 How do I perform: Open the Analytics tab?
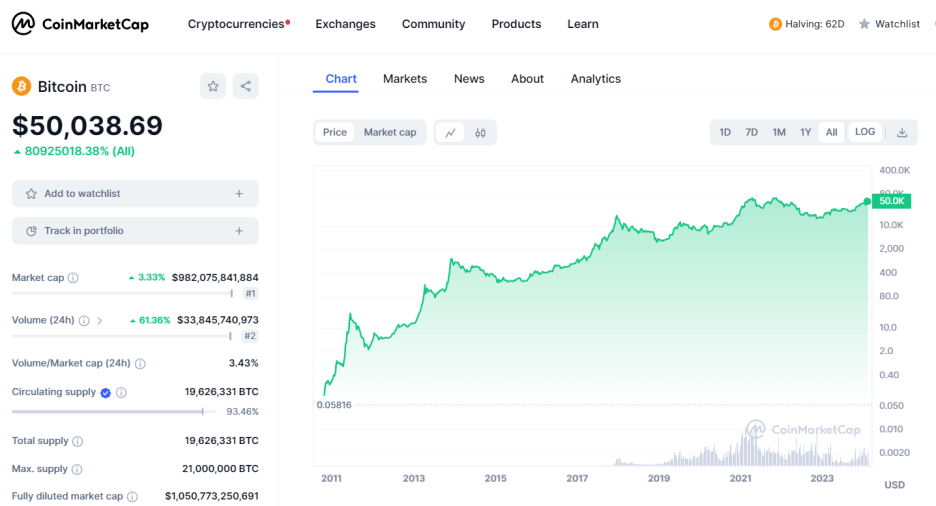click(596, 79)
